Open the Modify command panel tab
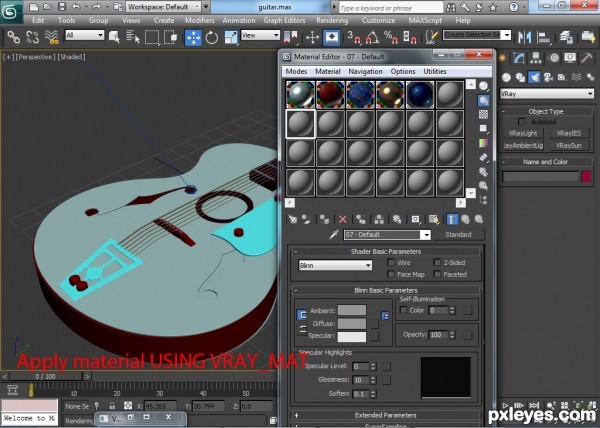The image size is (600, 428). coord(519,58)
